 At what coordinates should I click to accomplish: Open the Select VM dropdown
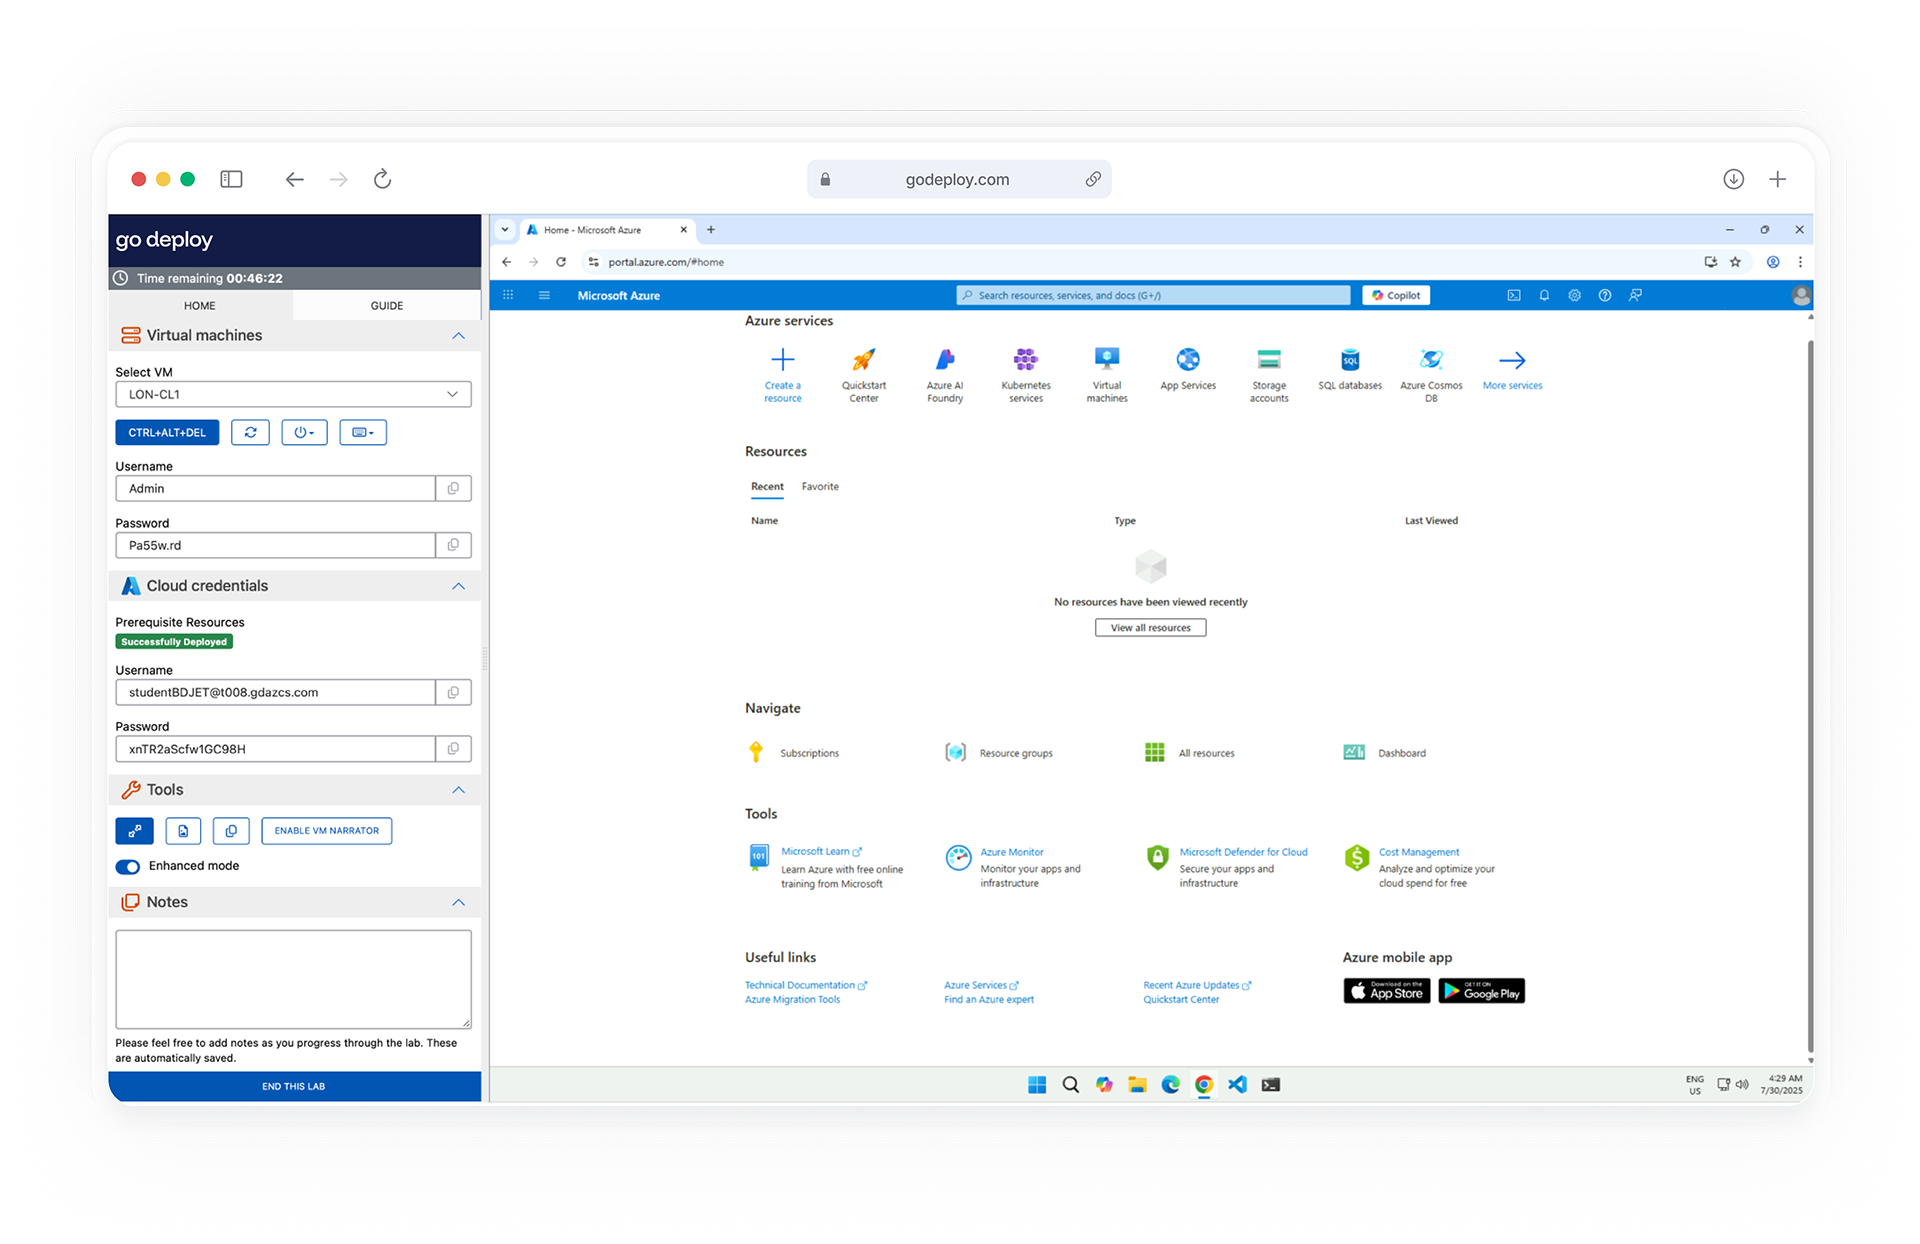[293, 394]
